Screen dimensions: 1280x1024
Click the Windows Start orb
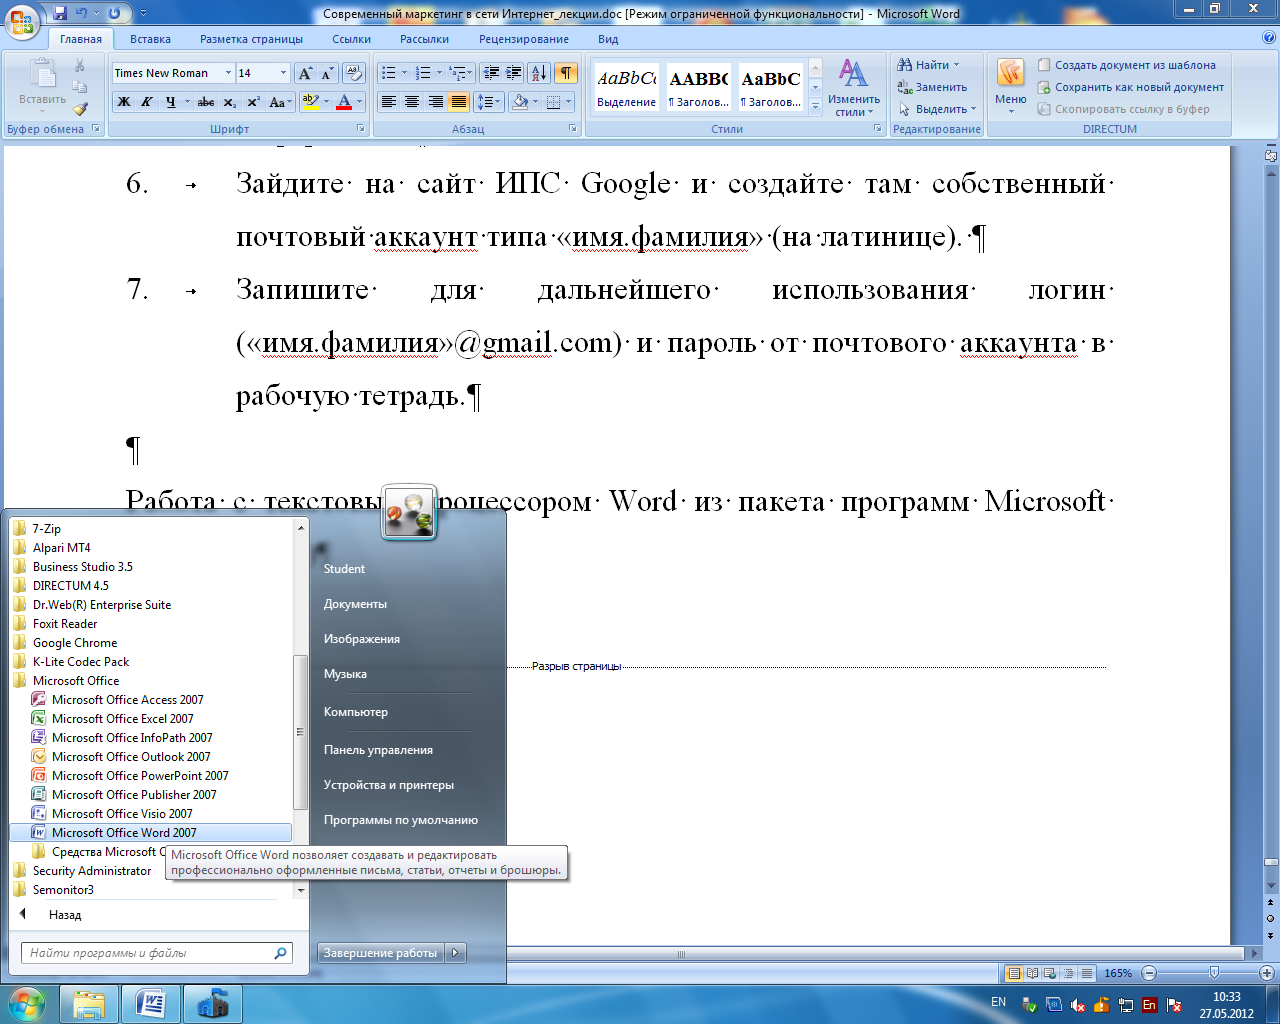[26, 1003]
